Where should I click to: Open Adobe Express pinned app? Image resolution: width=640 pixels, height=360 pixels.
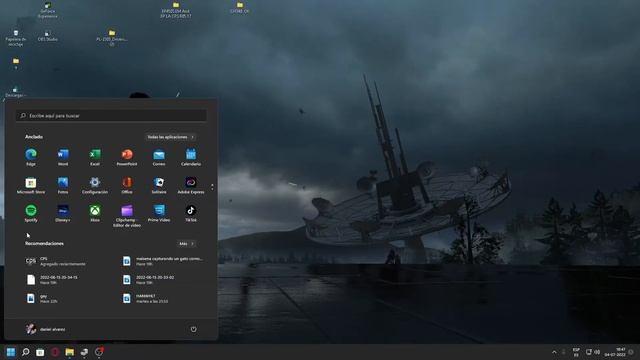(x=191, y=185)
